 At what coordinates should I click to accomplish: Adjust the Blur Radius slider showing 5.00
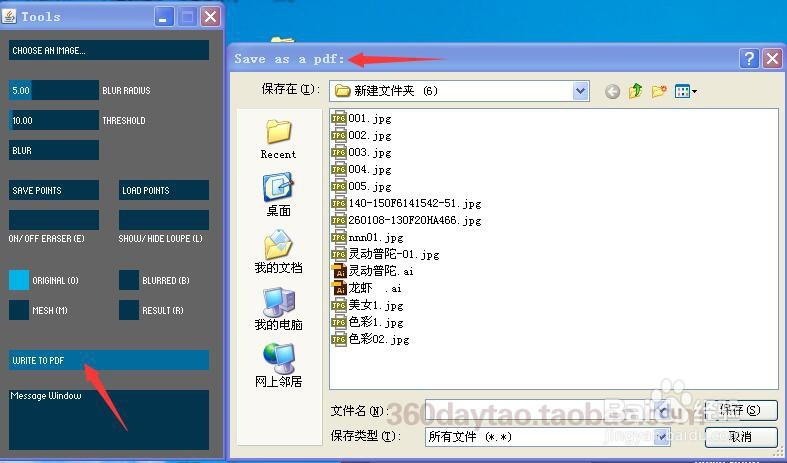(x=54, y=90)
